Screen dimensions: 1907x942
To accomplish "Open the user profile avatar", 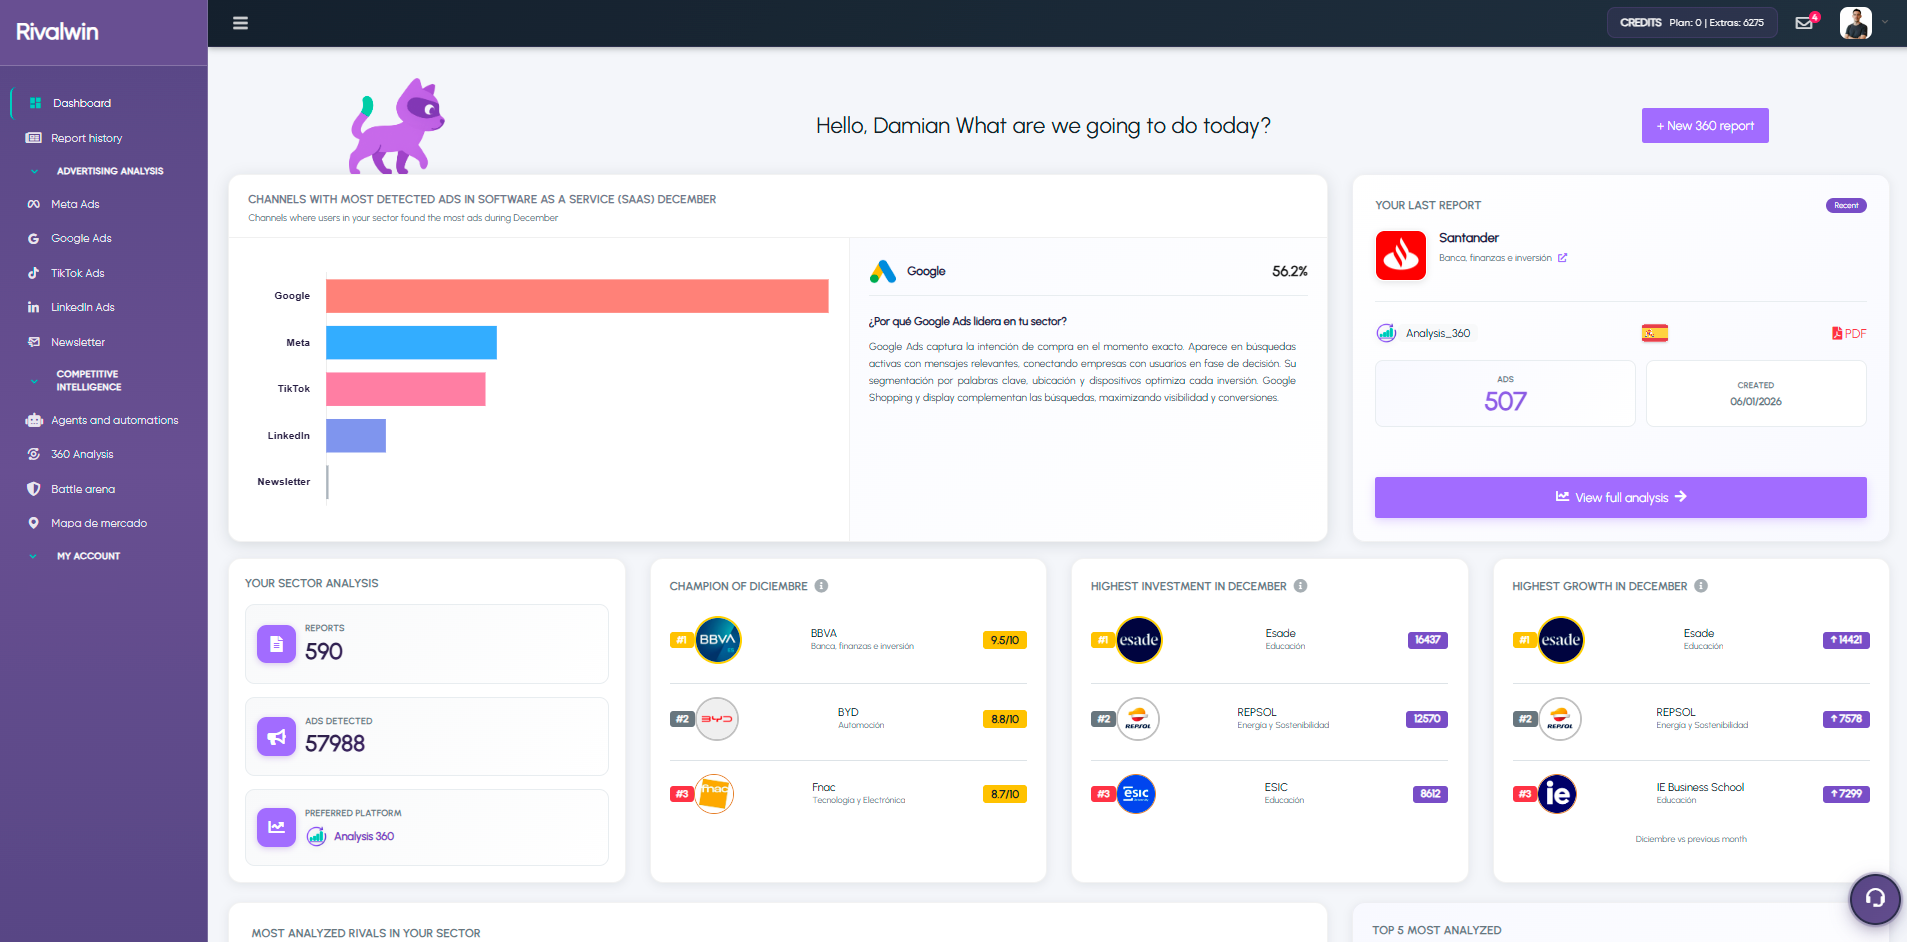I will (1855, 23).
